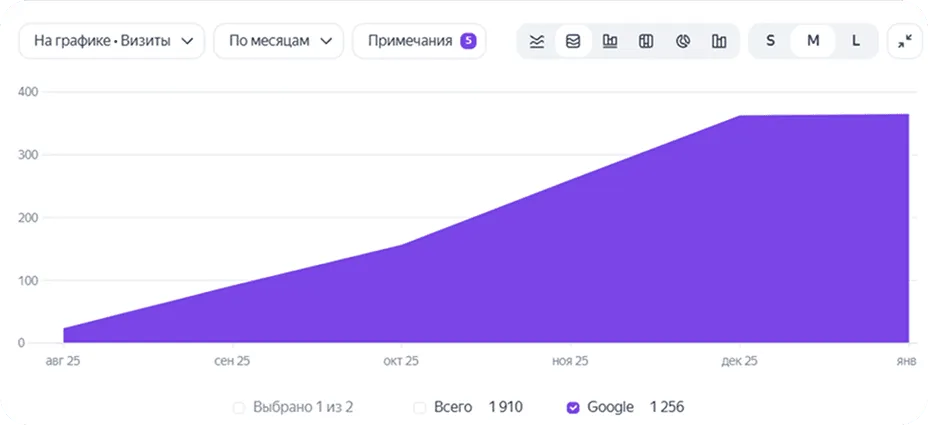Click the 'окт 25' axis label
Screen dimensions: 928x425
click(x=401, y=361)
